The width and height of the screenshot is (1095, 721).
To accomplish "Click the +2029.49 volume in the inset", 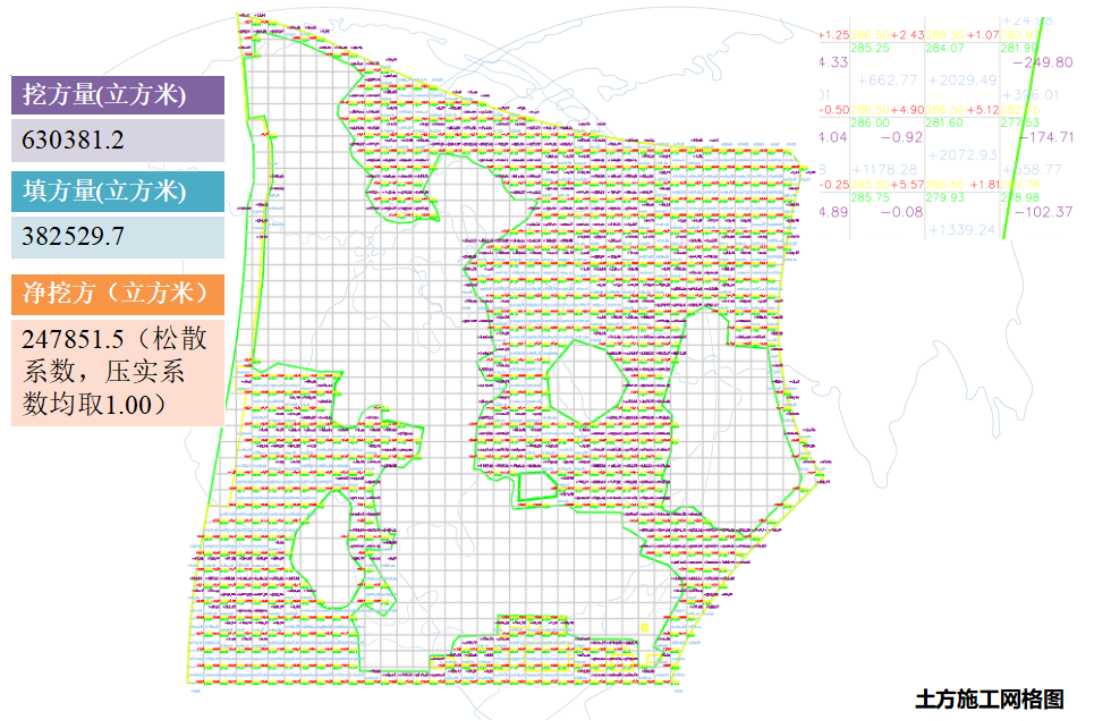I will pyautogui.click(x=962, y=80).
